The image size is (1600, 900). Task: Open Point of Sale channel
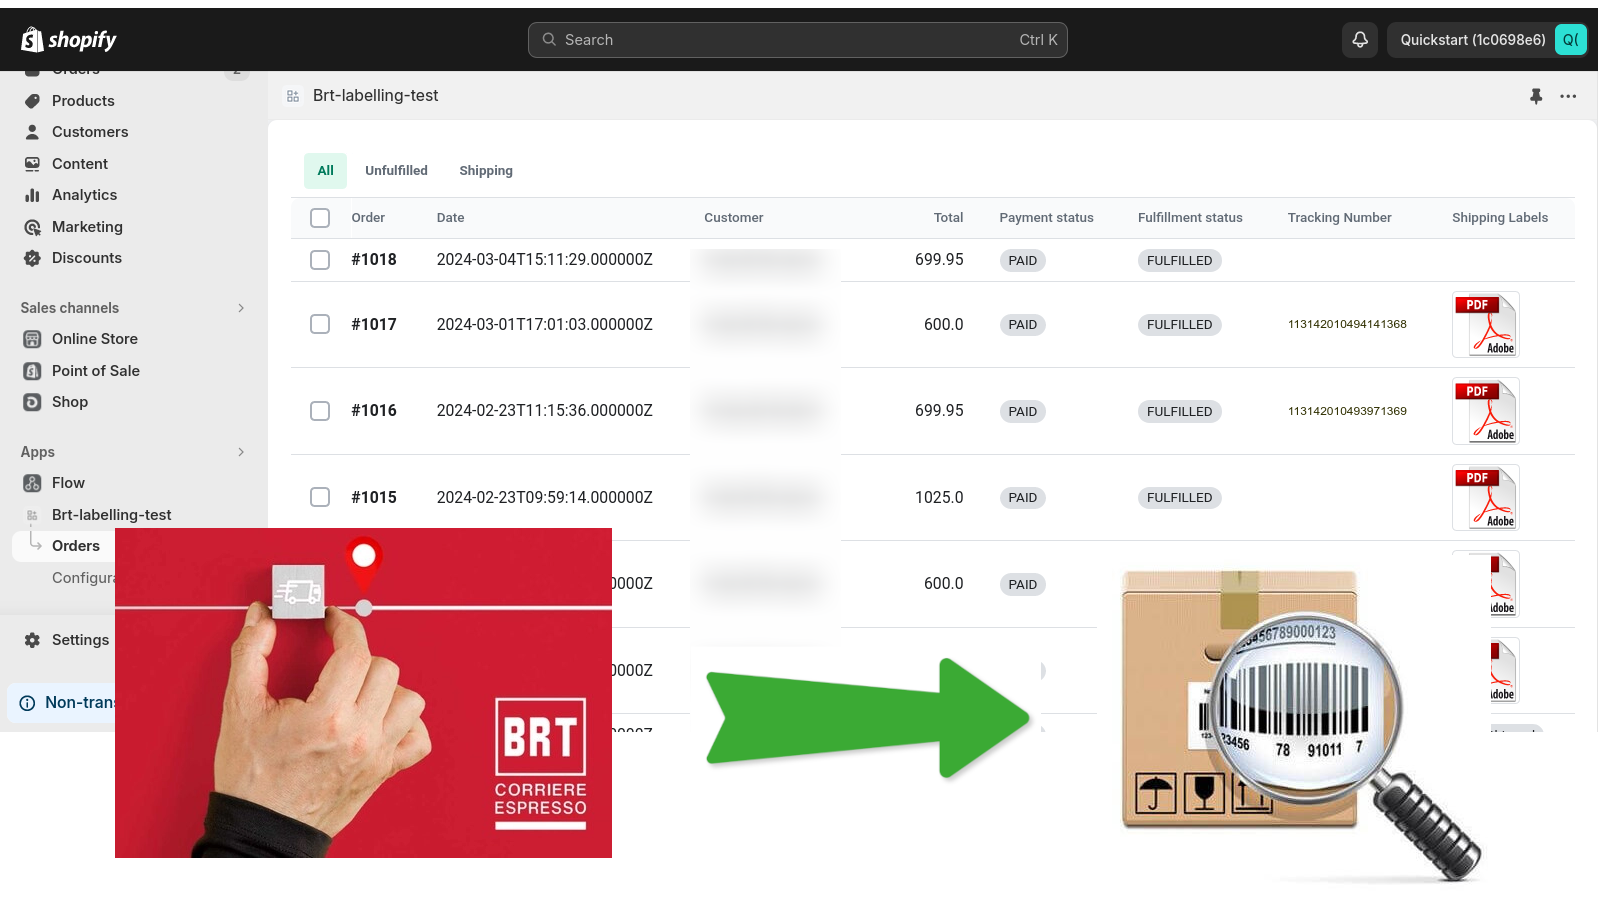pos(95,371)
